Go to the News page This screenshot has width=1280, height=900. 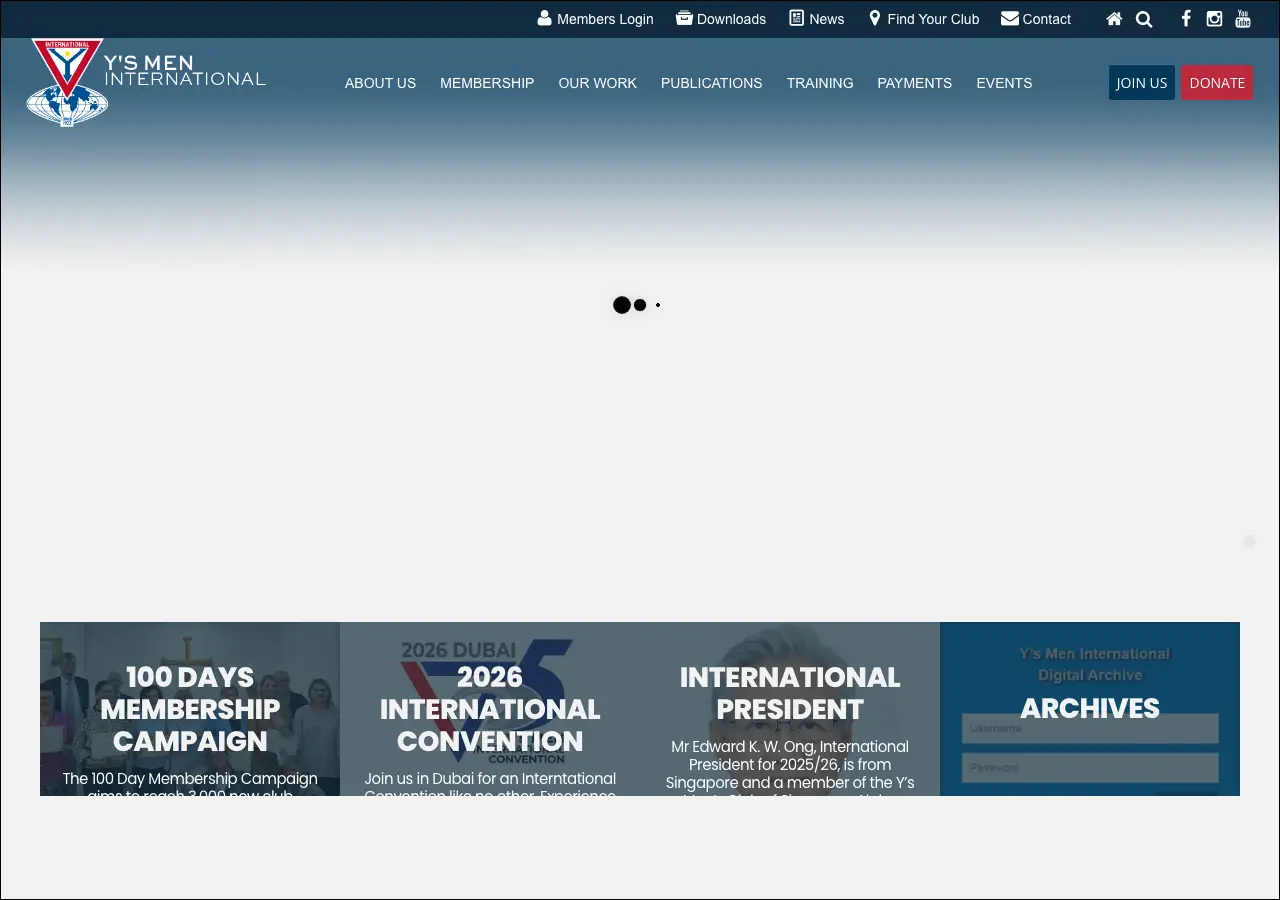click(x=817, y=19)
